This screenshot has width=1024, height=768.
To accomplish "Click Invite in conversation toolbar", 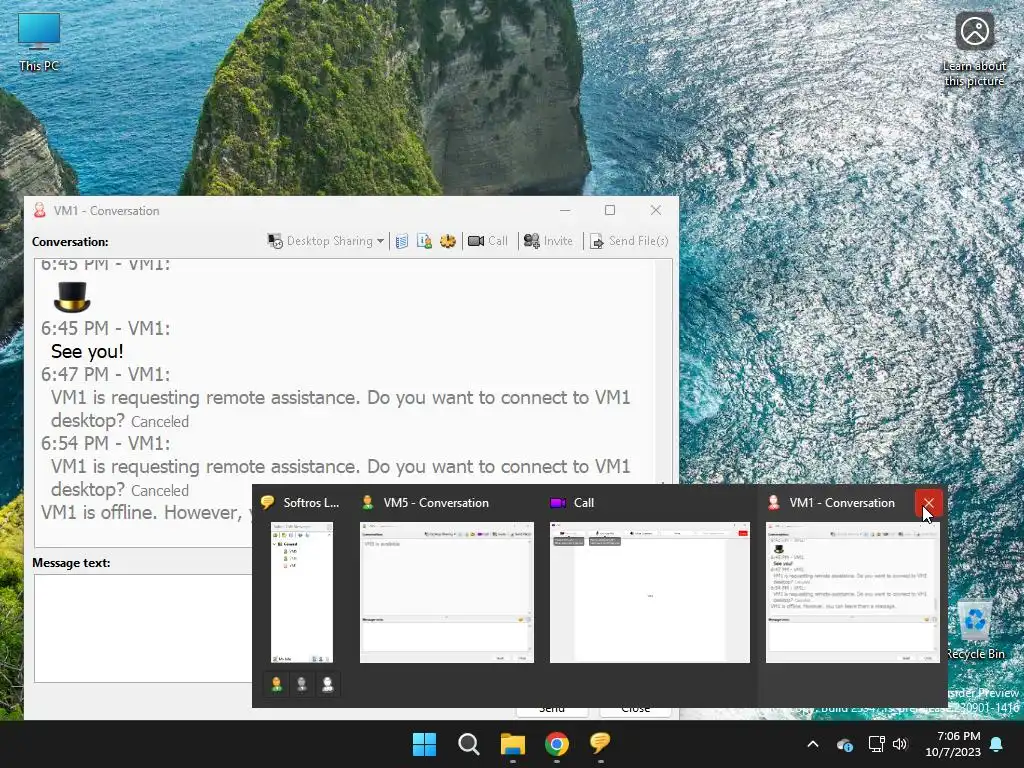I will tap(549, 241).
